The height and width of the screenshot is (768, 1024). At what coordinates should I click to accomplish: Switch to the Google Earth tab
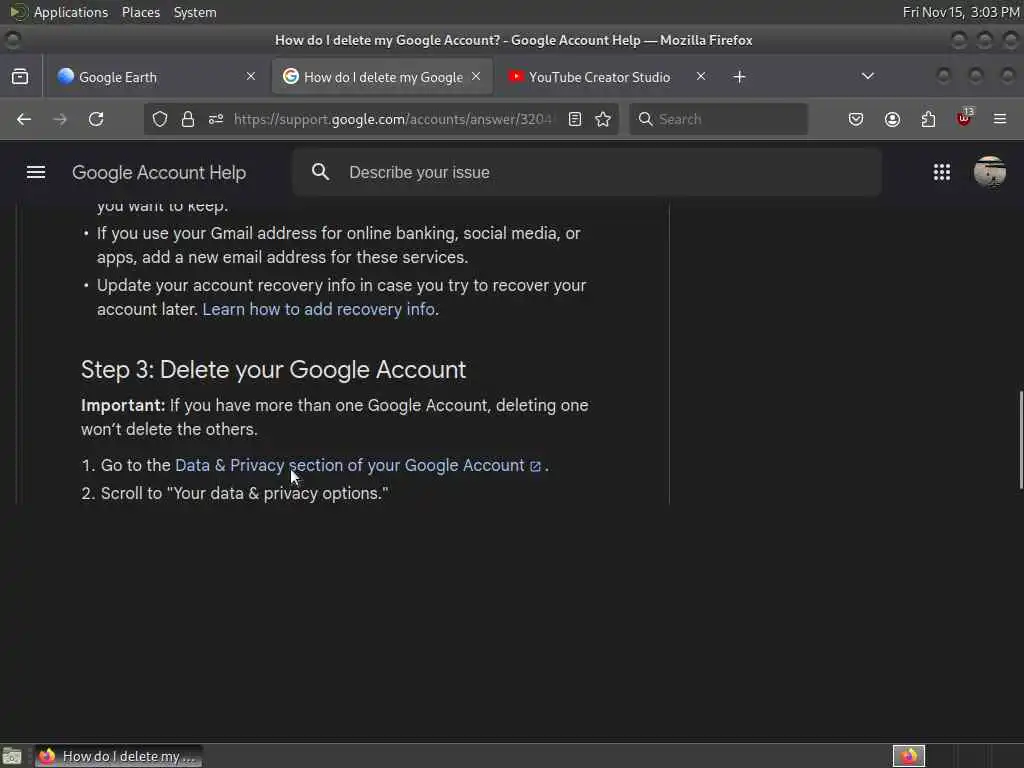coord(155,77)
